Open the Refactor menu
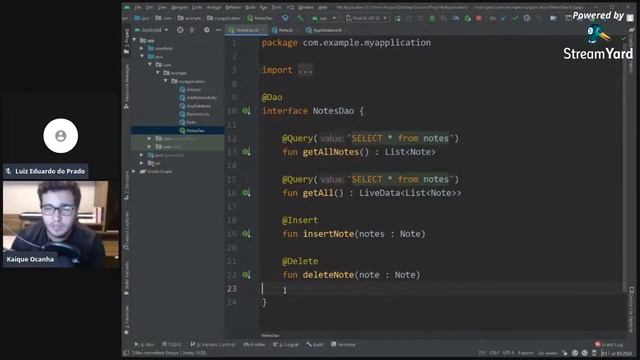This screenshot has width=640, height=360. pyautogui.click(x=233, y=7)
